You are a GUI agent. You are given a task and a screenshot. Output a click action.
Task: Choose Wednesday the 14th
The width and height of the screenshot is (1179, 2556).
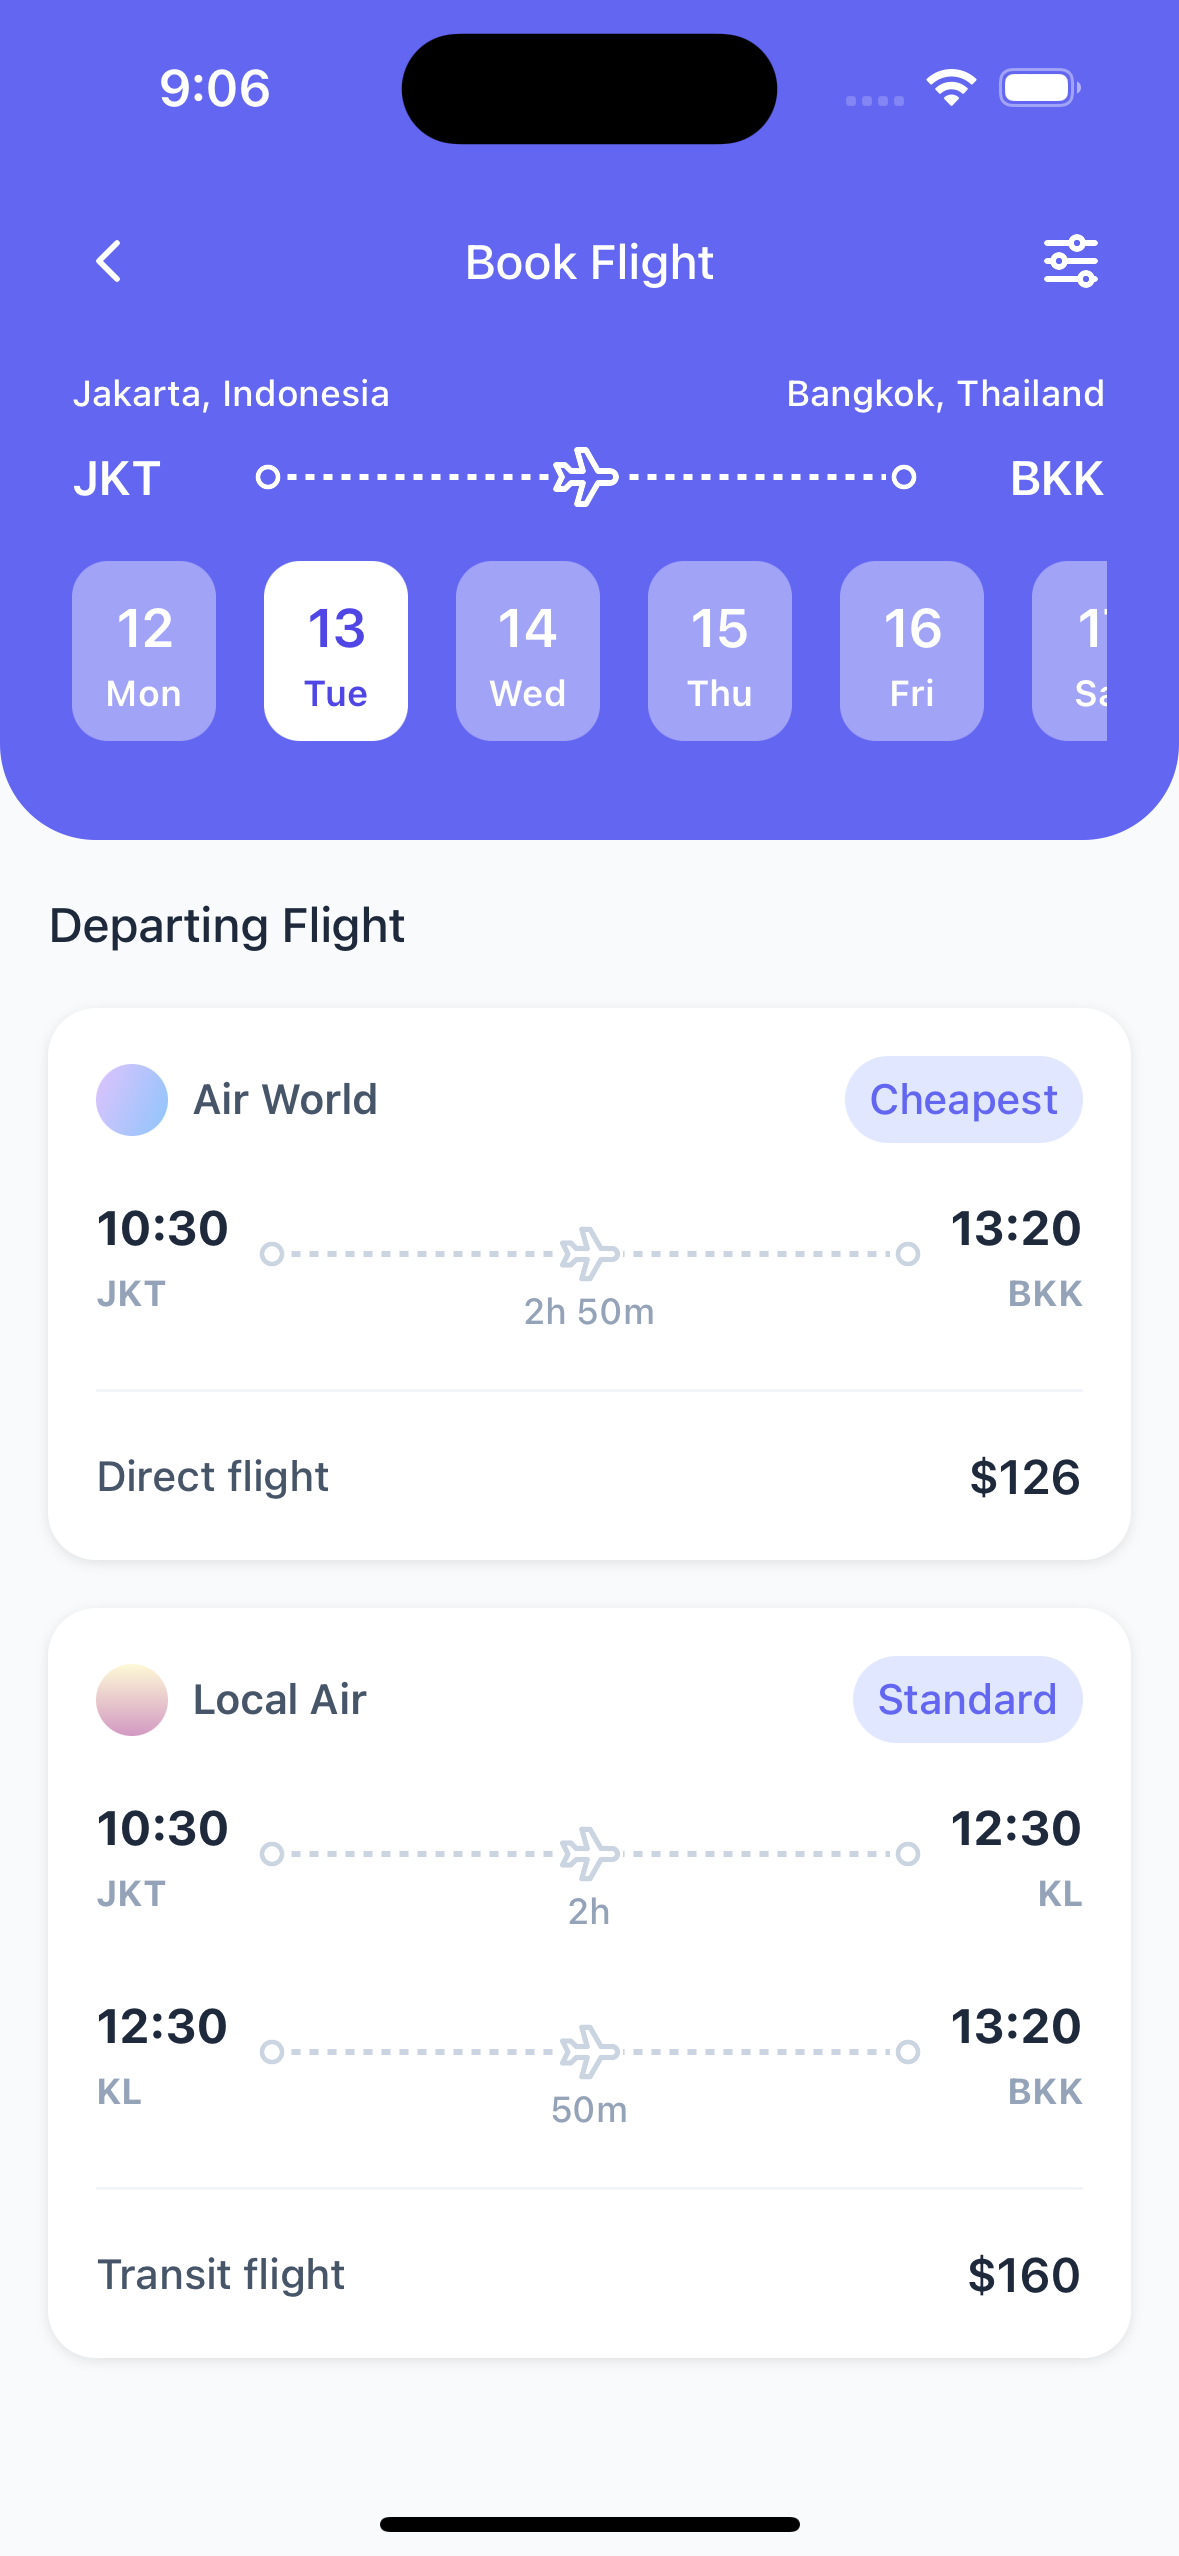tap(528, 651)
